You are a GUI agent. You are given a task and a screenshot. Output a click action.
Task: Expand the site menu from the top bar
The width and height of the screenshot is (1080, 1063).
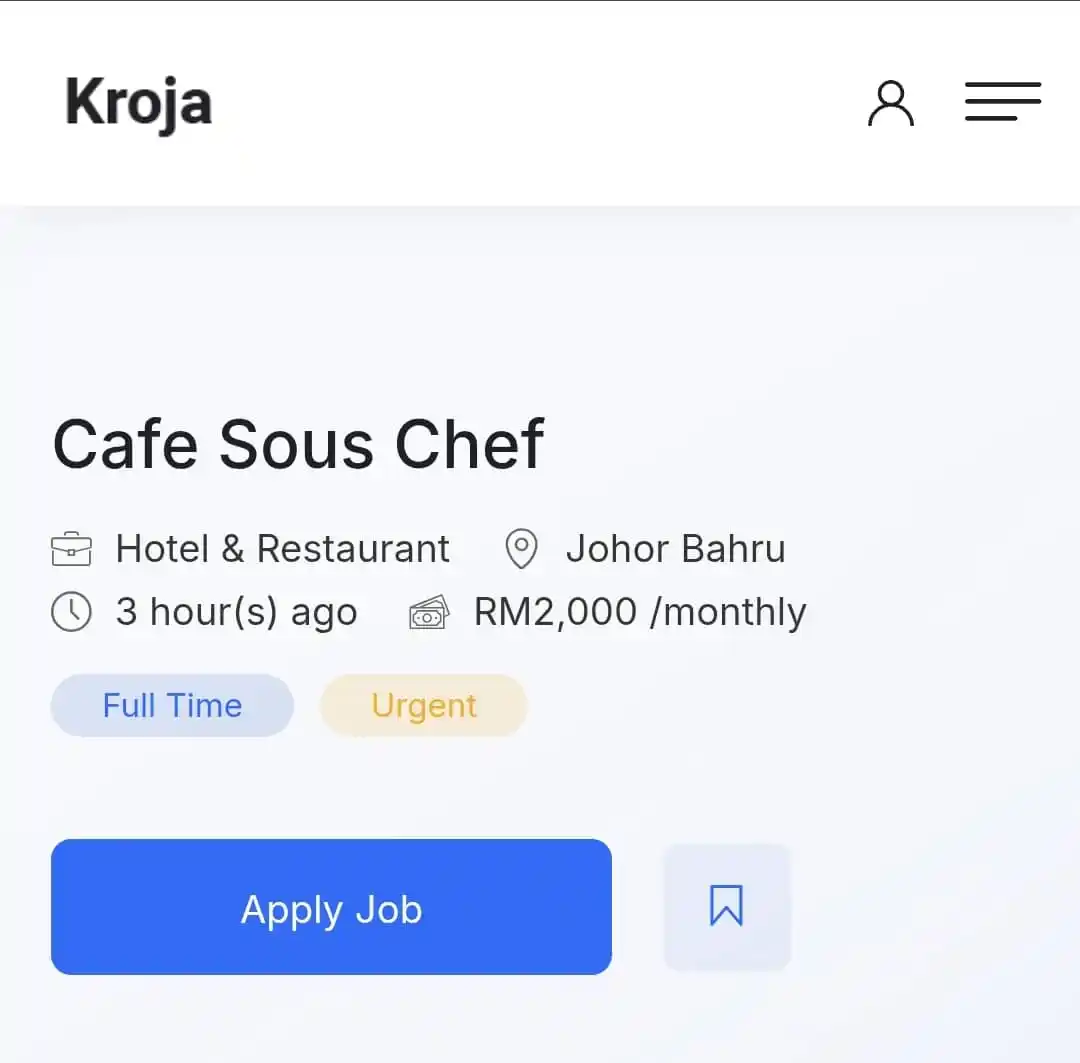tap(1003, 102)
